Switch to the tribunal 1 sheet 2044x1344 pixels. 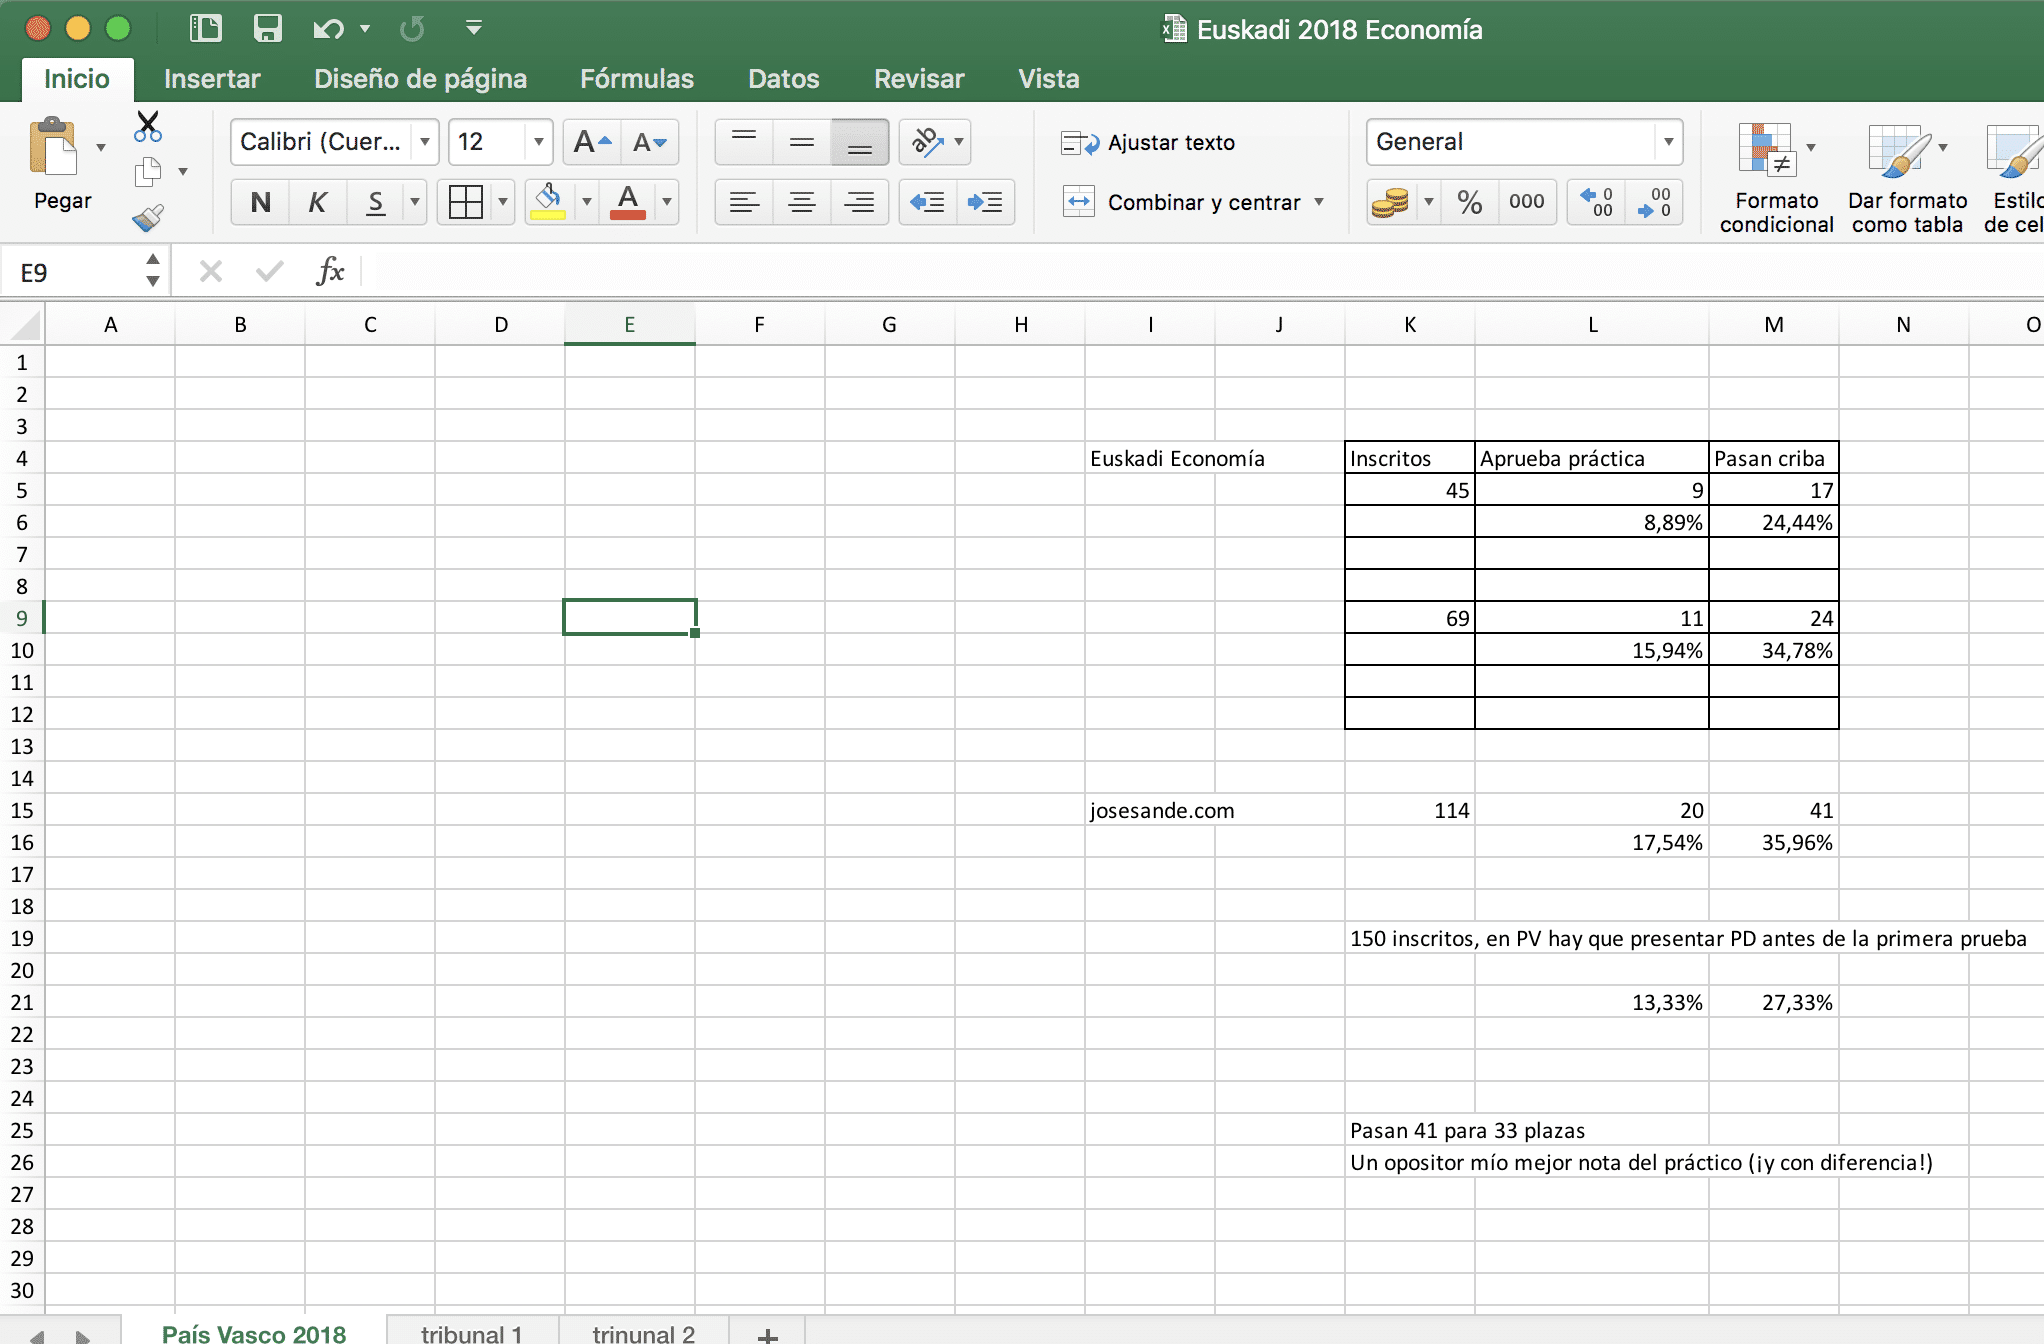(x=471, y=1332)
